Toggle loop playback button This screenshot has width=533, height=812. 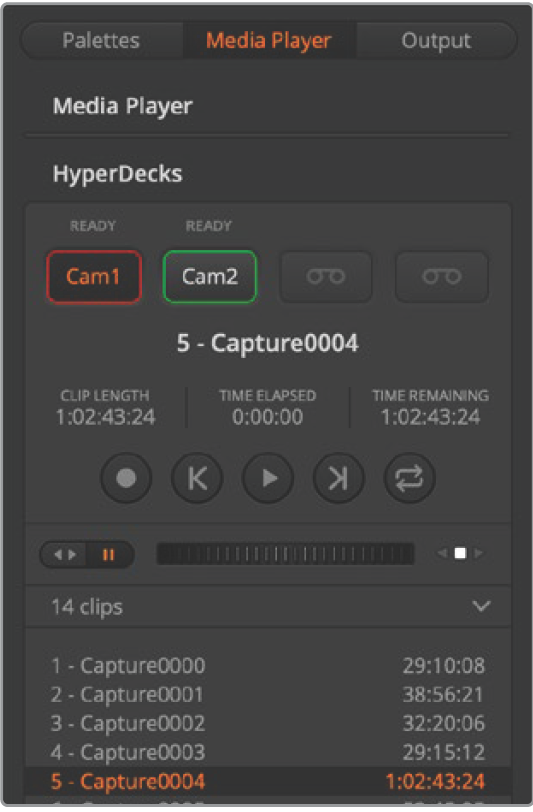coord(409,478)
